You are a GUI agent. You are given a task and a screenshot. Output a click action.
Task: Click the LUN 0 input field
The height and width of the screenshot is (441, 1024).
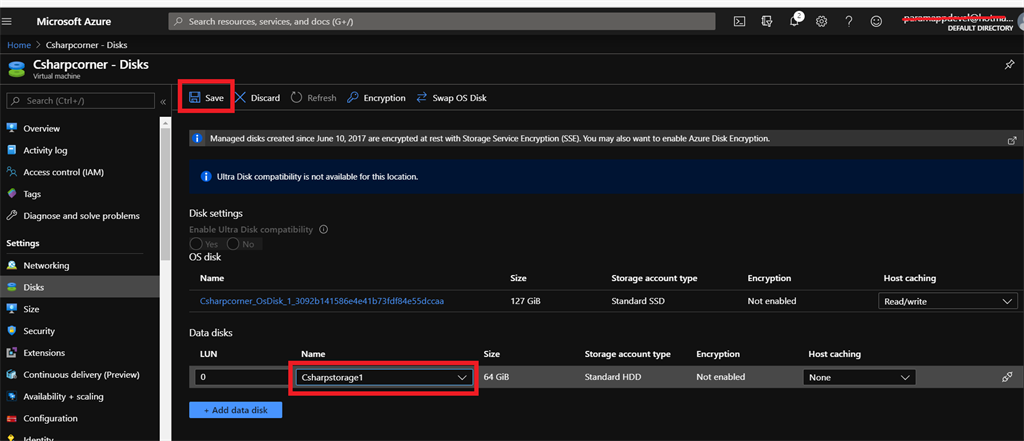[x=242, y=377]
